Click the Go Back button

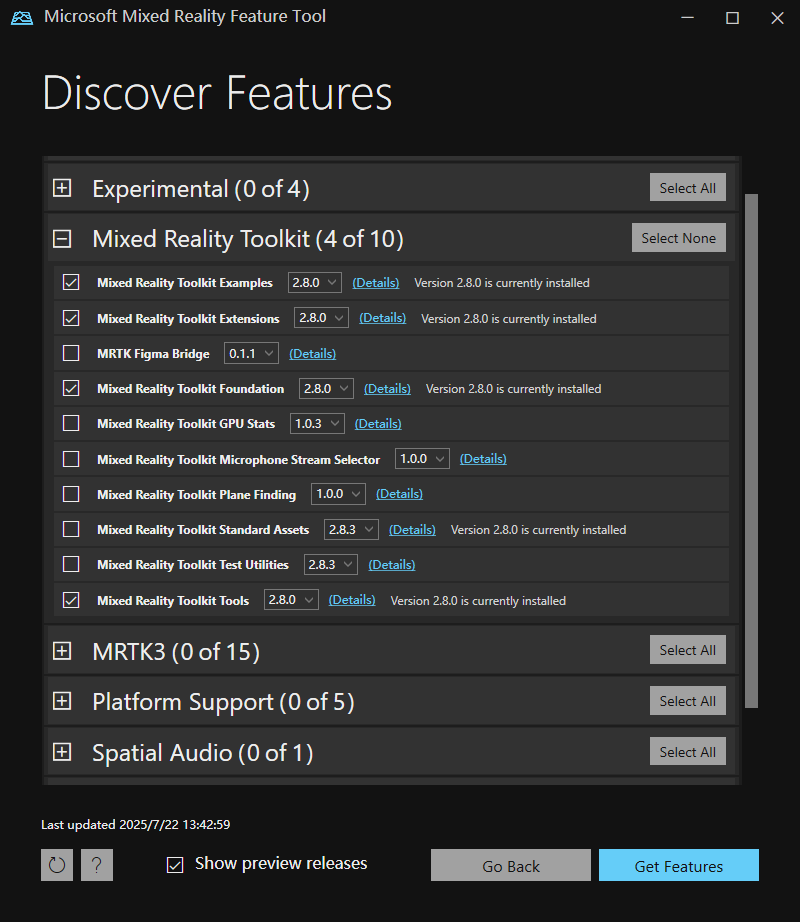(x=511, y=865)
